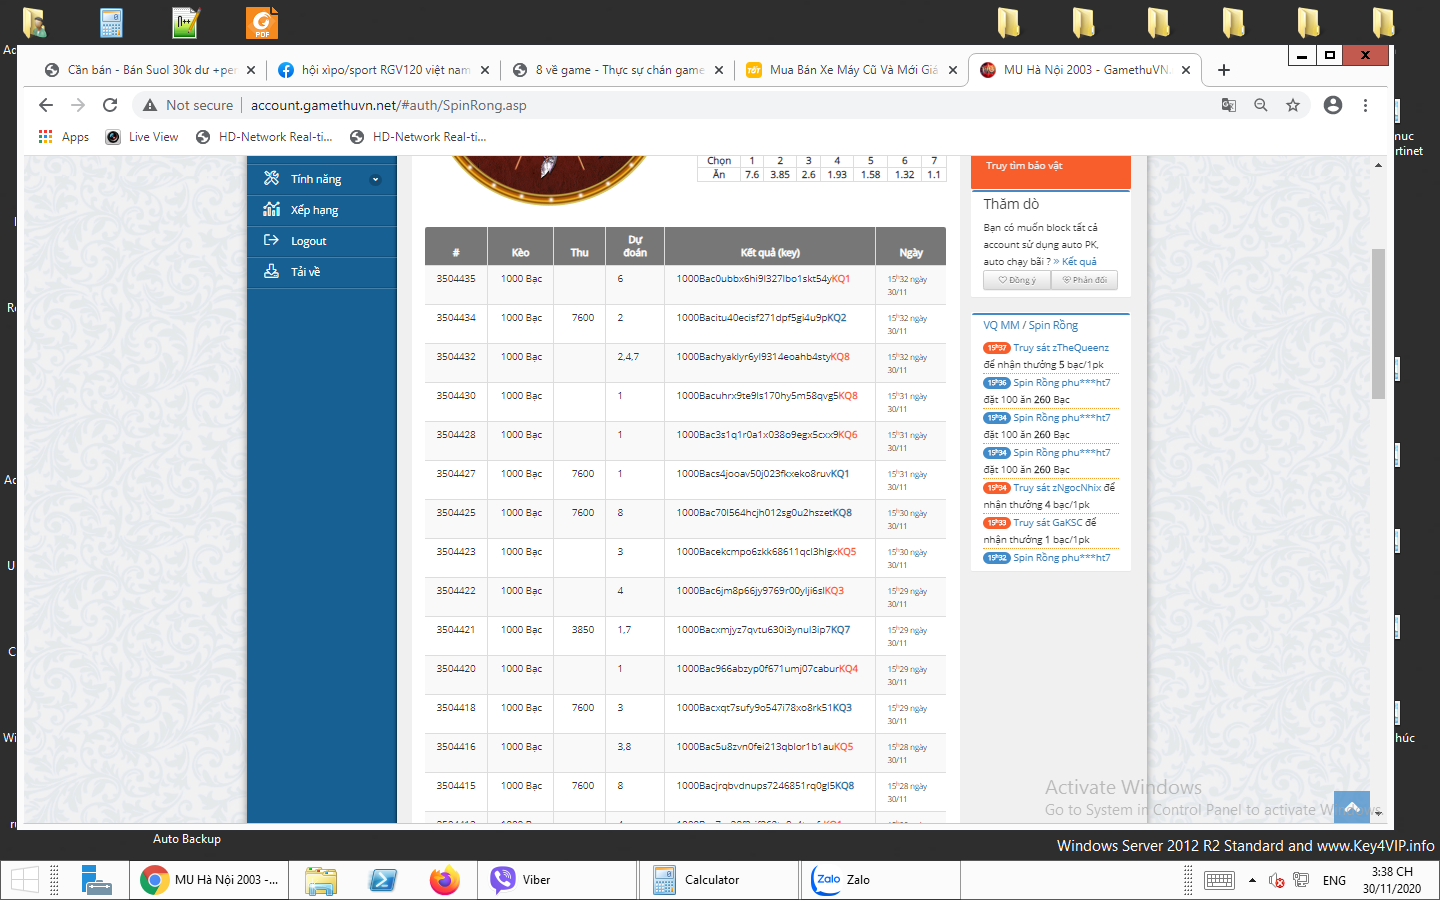Bookmark this page with the star icon

1293,105
